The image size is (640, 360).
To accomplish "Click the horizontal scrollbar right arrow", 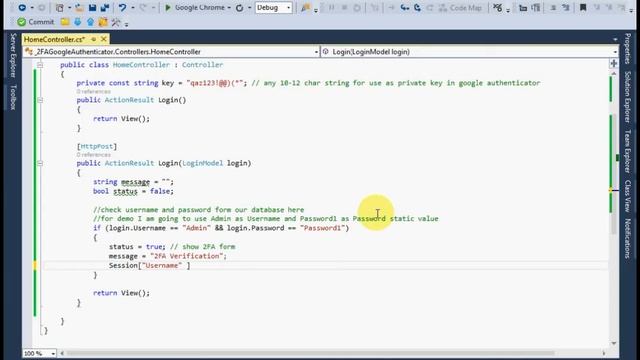I will point(604,353).
